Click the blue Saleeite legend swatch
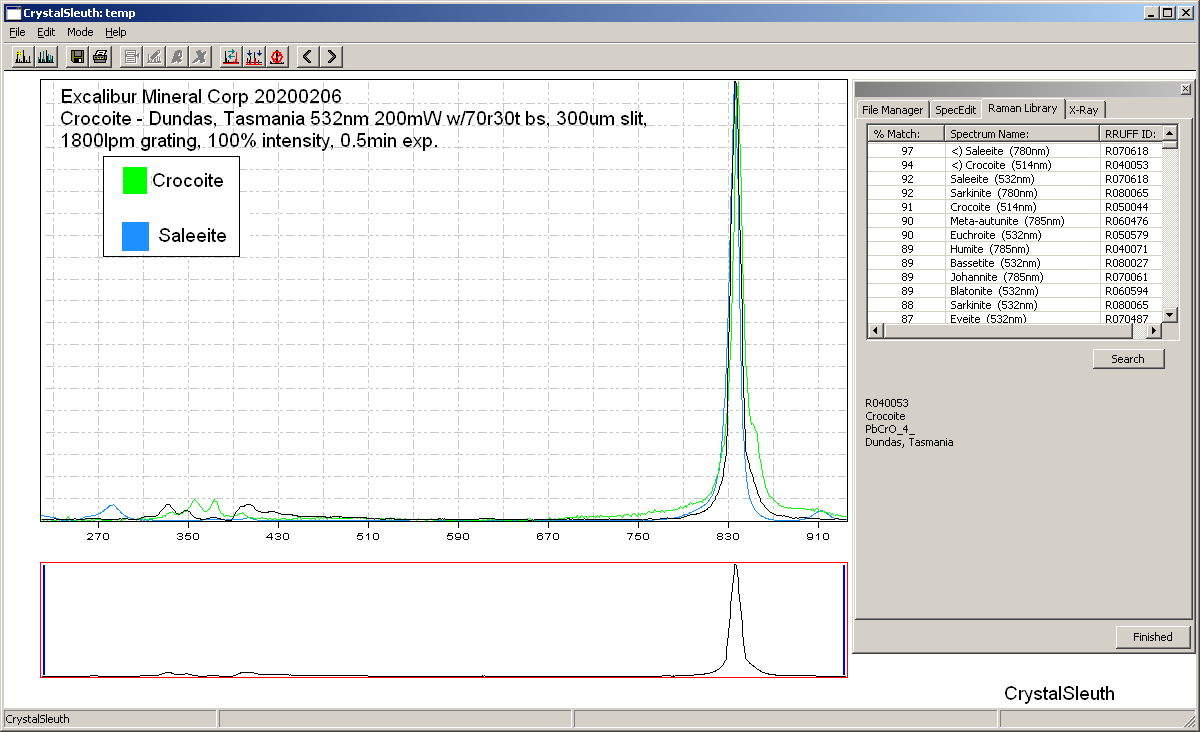The image size is (1200, 732). coord(135,236)
